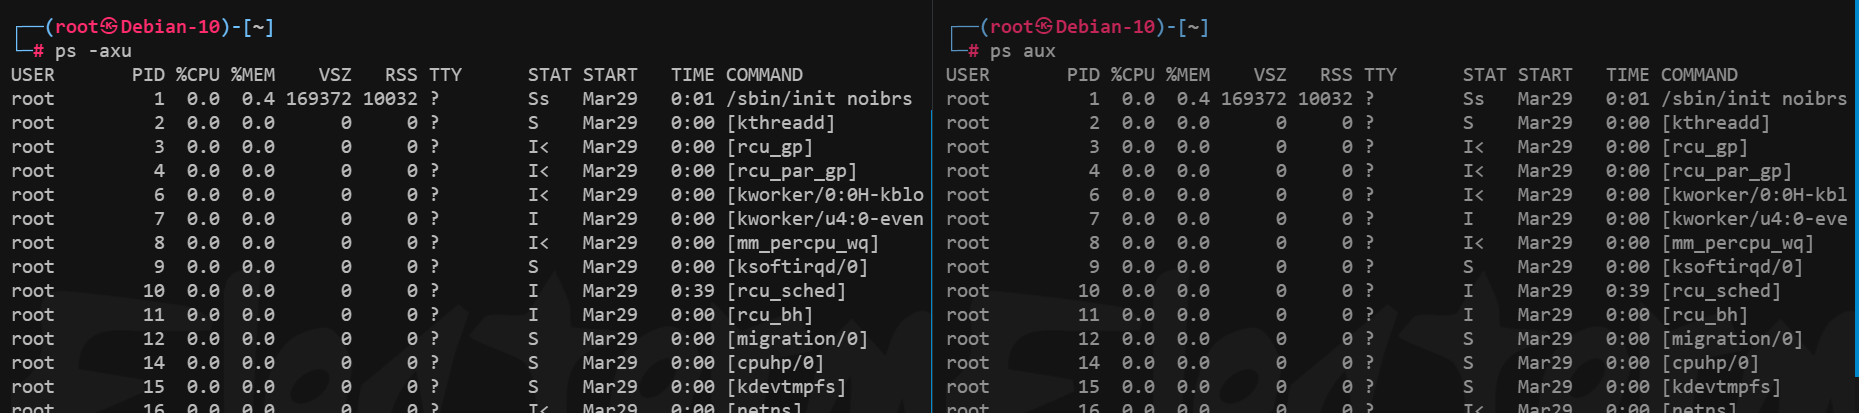This screenshot has height=413, width=1859.
Task: Select [kdevtmpfs] in the ps aux pane
Action: point(1721,387)
